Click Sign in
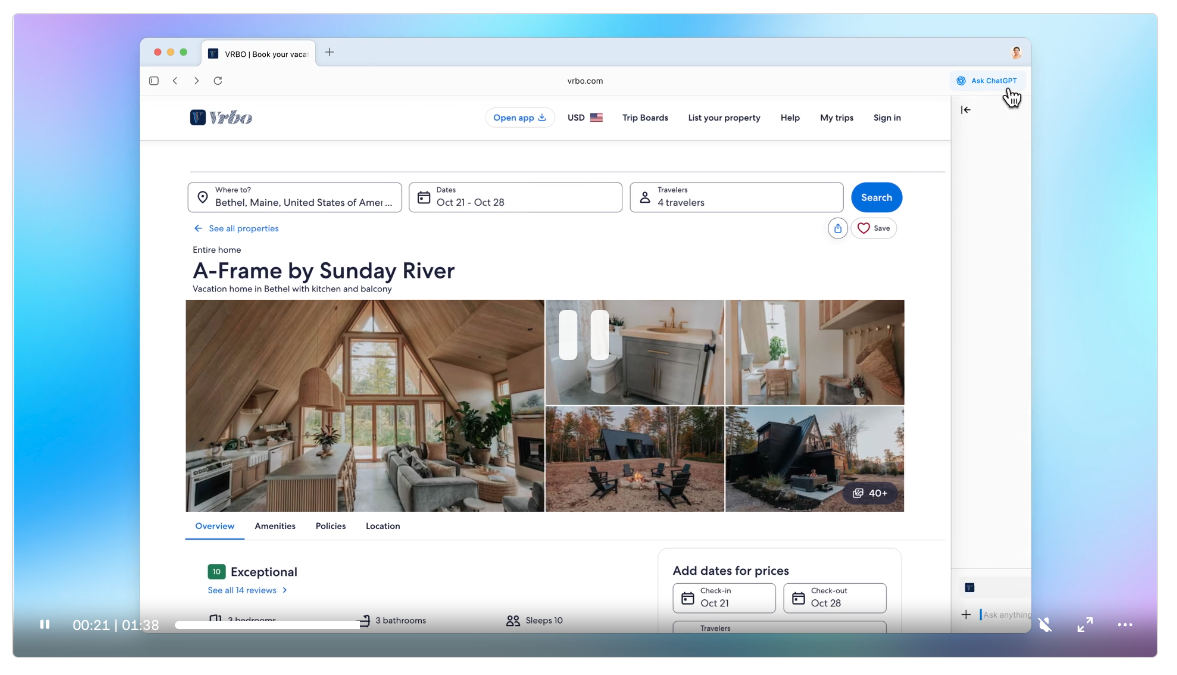 pos(887,118)
